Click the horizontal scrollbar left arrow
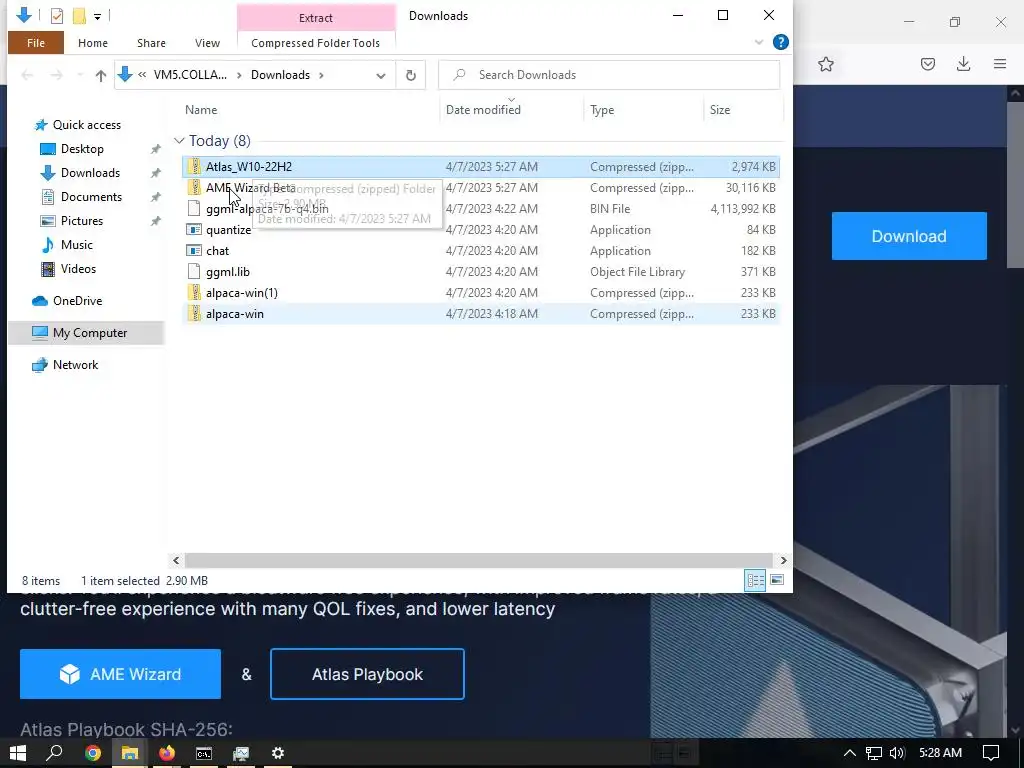 point(176,560)
